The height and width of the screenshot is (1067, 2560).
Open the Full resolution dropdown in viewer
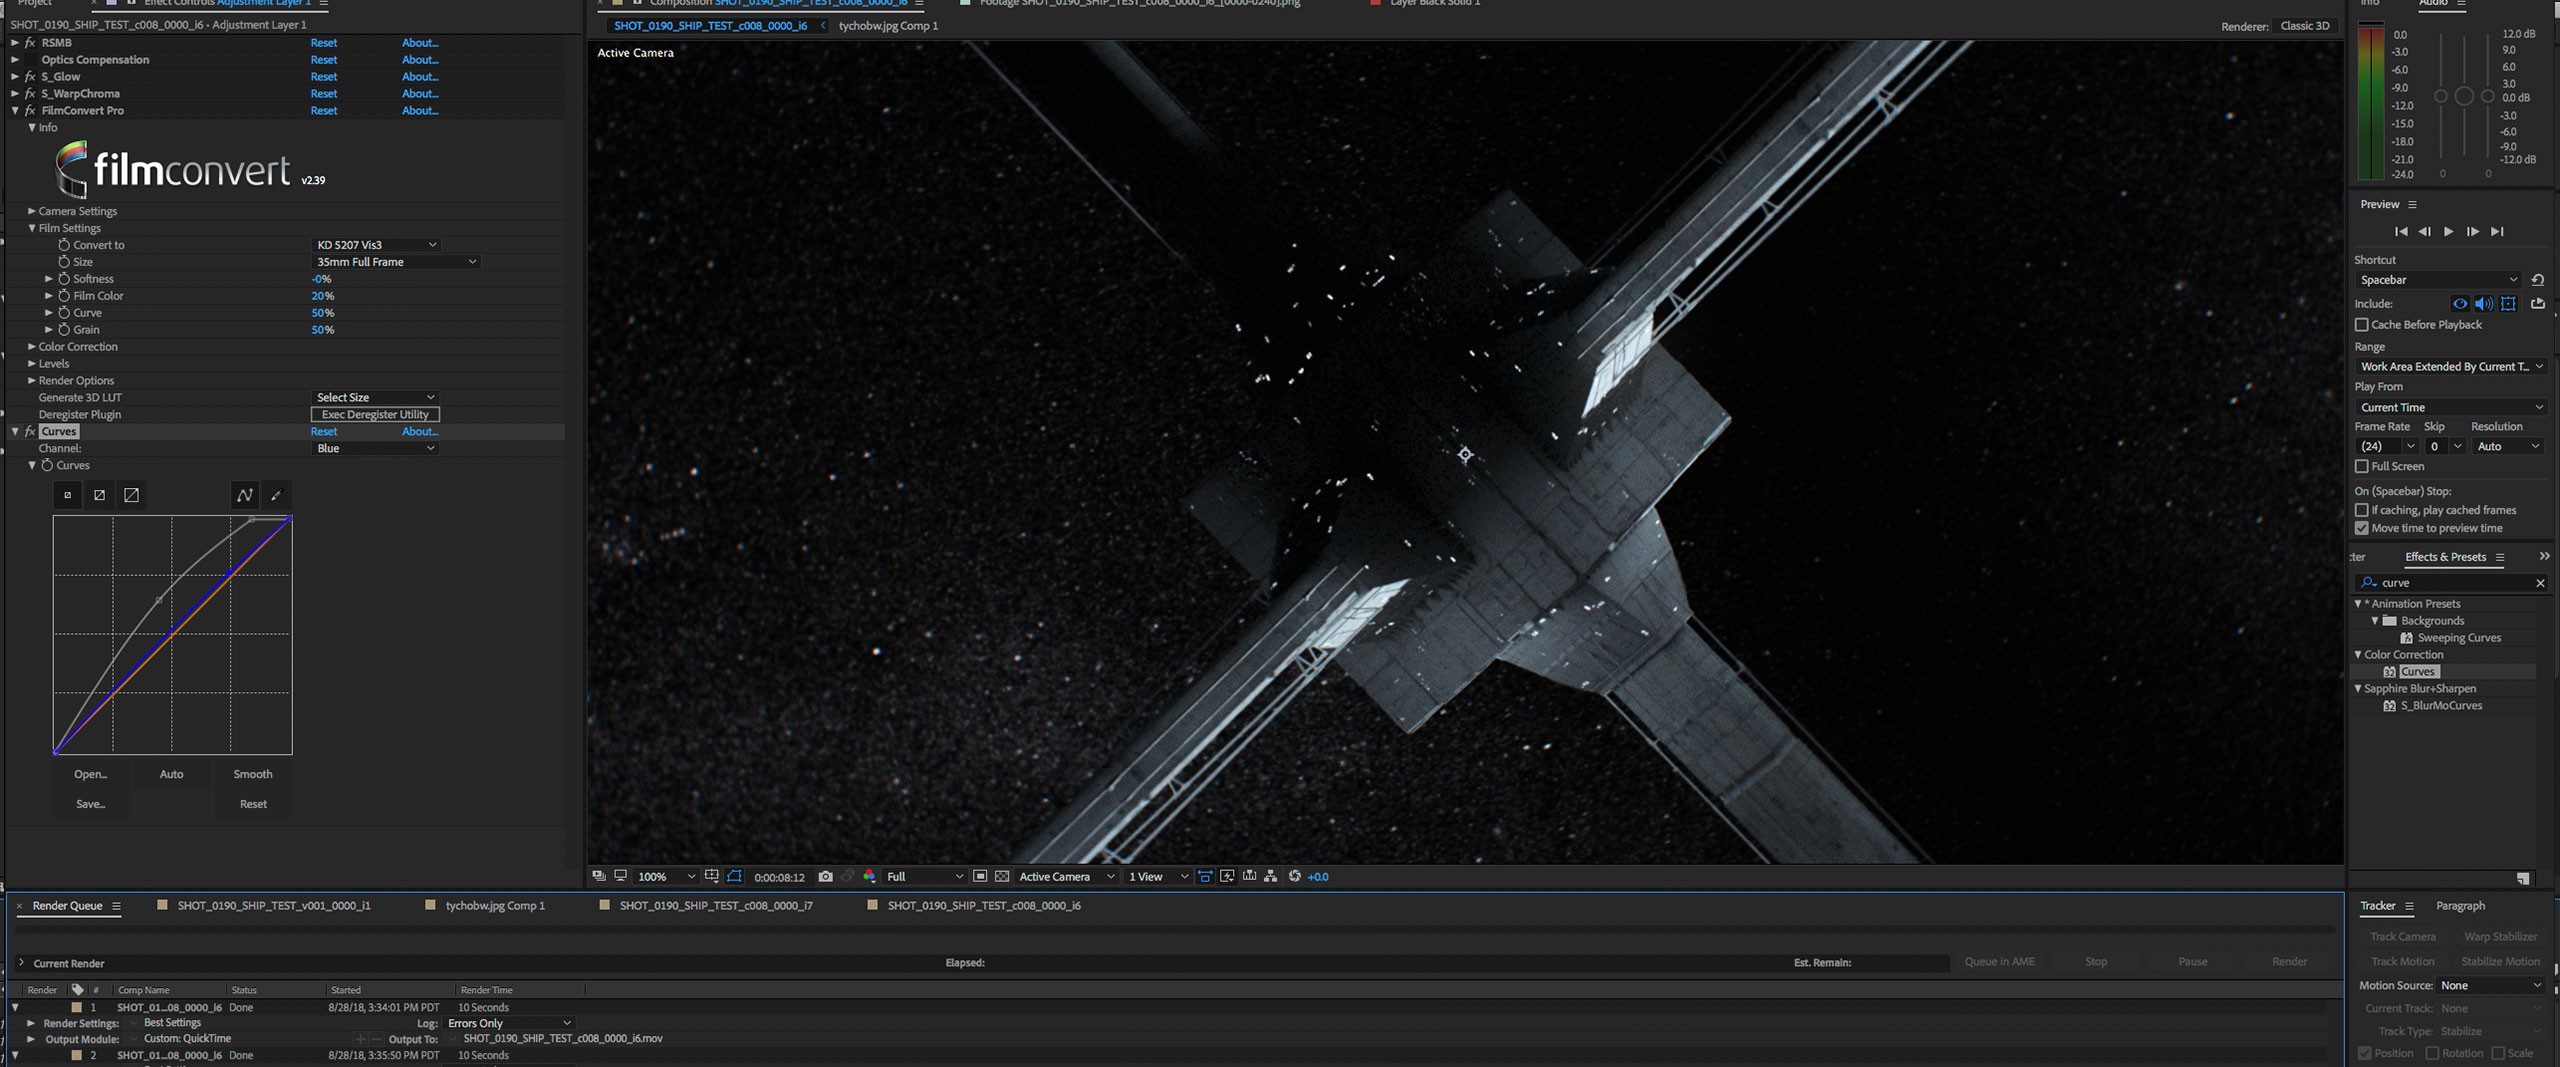pos(924,877)
